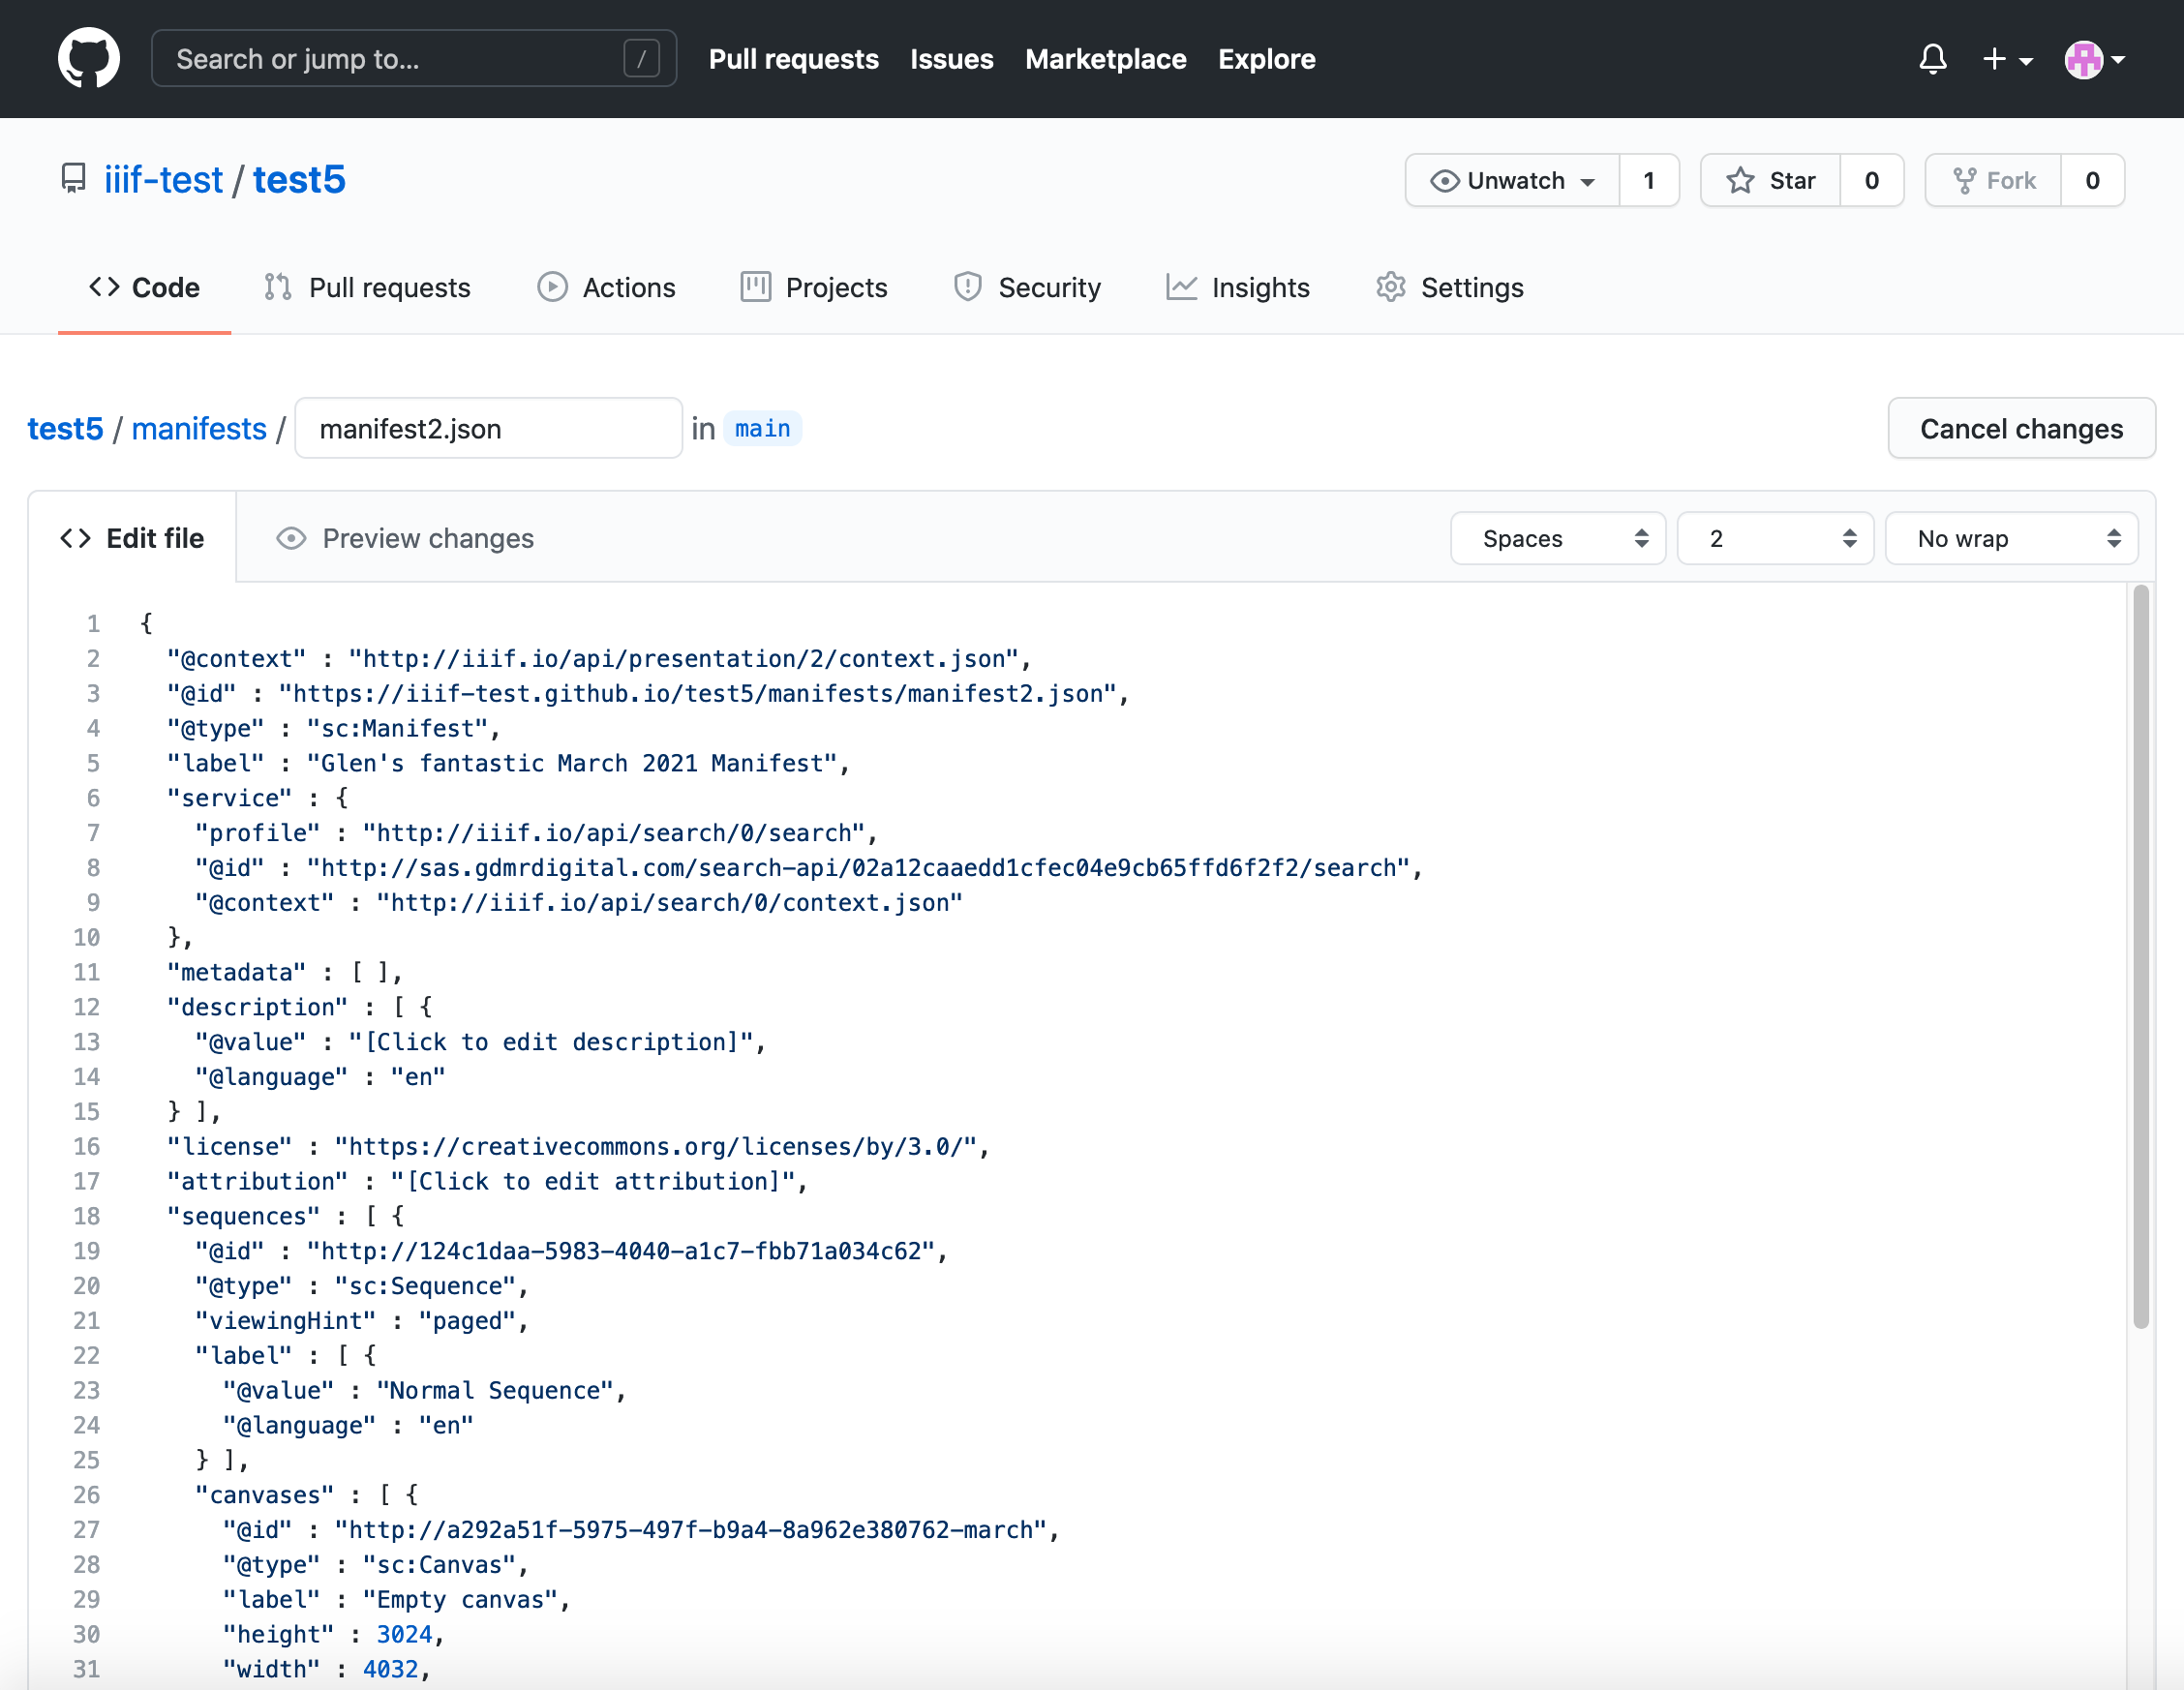Screen dimensions: 2184x1690
Task: Click the stargazers count next to Star
Action: (1872, 180)
